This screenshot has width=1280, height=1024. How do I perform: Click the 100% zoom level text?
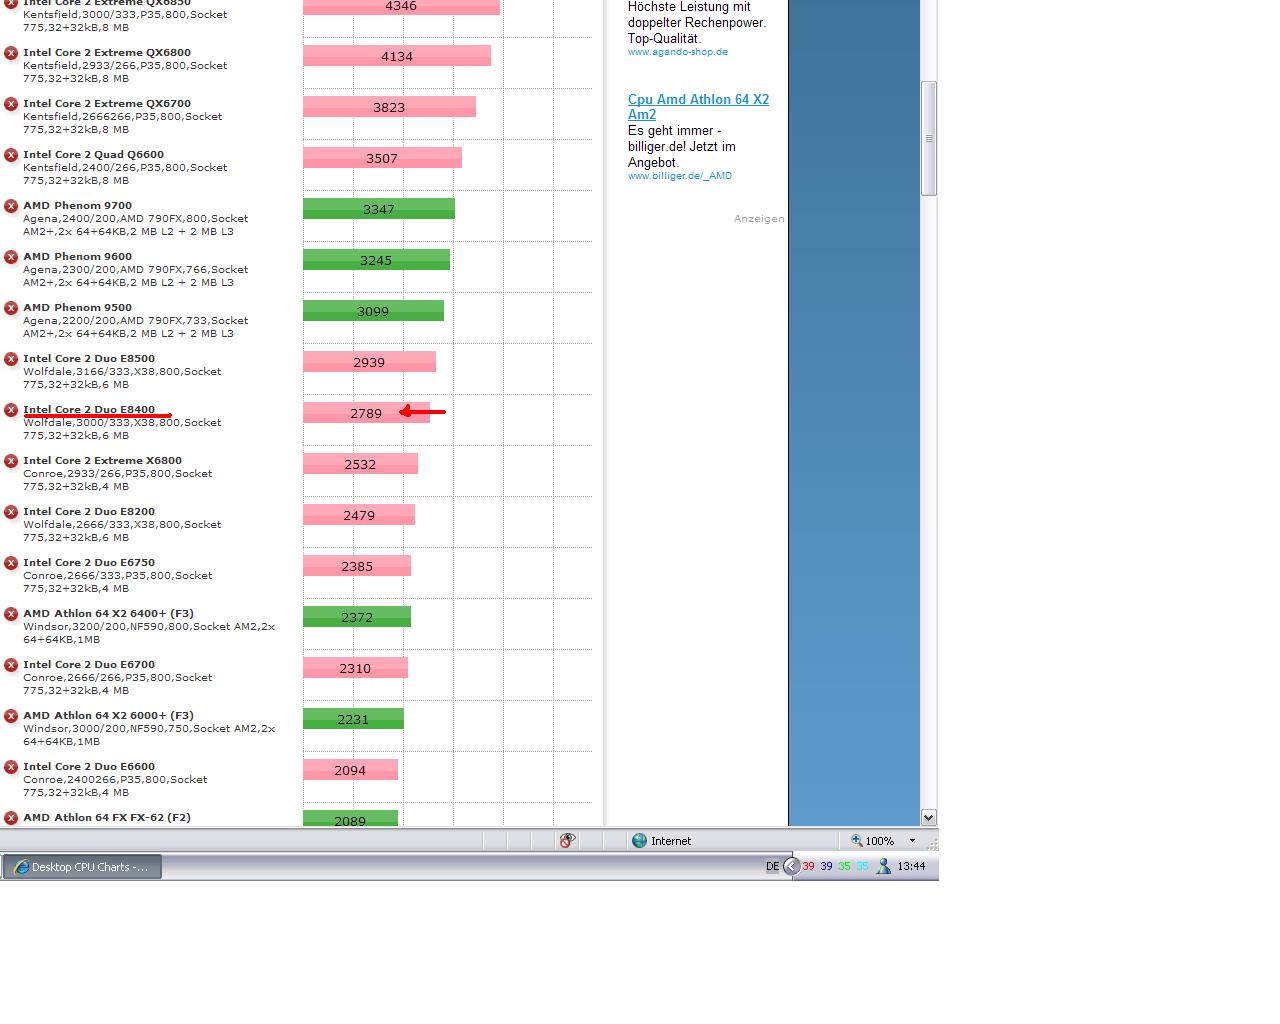tap(880, 841)
